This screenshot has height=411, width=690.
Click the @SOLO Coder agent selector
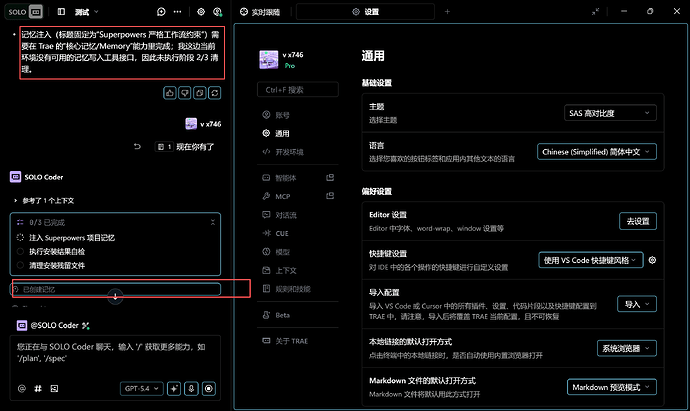point(53,326)
